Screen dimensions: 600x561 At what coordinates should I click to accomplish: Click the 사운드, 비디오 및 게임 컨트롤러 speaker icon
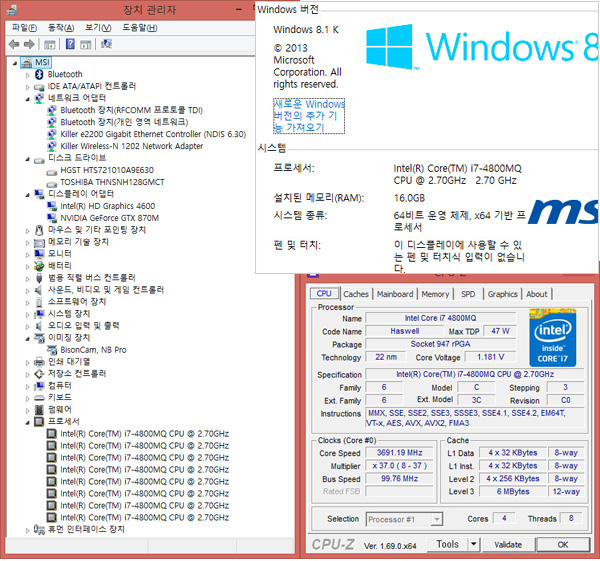(x=39, y=290)
